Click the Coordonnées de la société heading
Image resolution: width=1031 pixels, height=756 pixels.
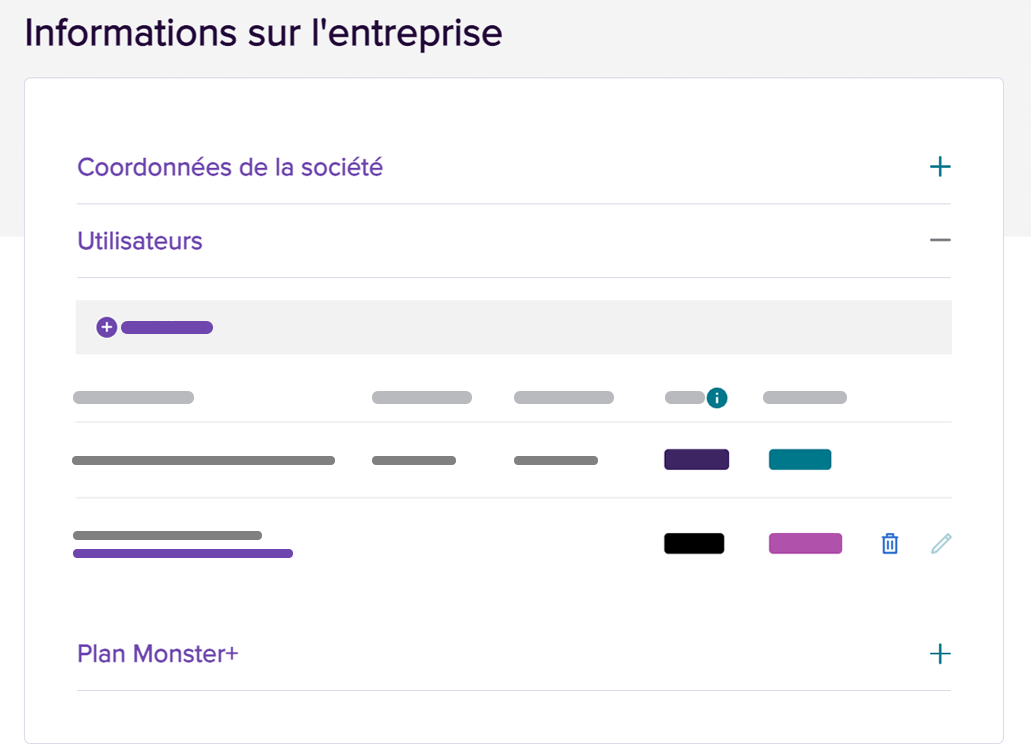pyautogui.click(x=229, y=167)
